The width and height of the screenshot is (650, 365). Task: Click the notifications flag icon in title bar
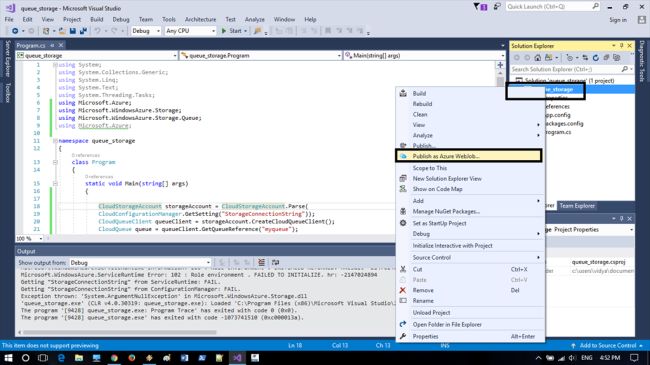pos(480,7)
